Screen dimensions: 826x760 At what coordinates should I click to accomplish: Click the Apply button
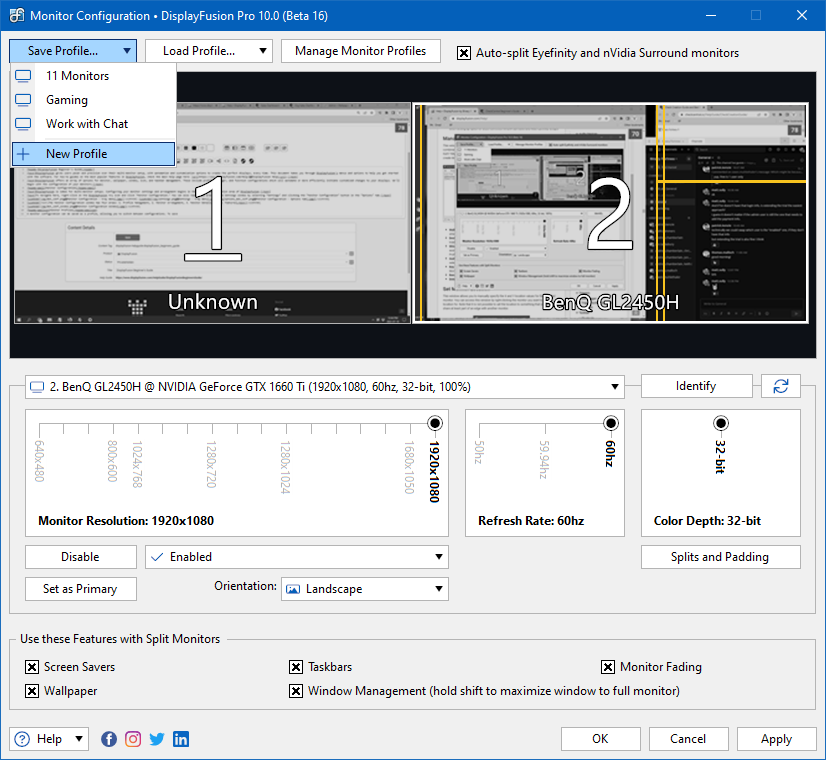(776, 739)
